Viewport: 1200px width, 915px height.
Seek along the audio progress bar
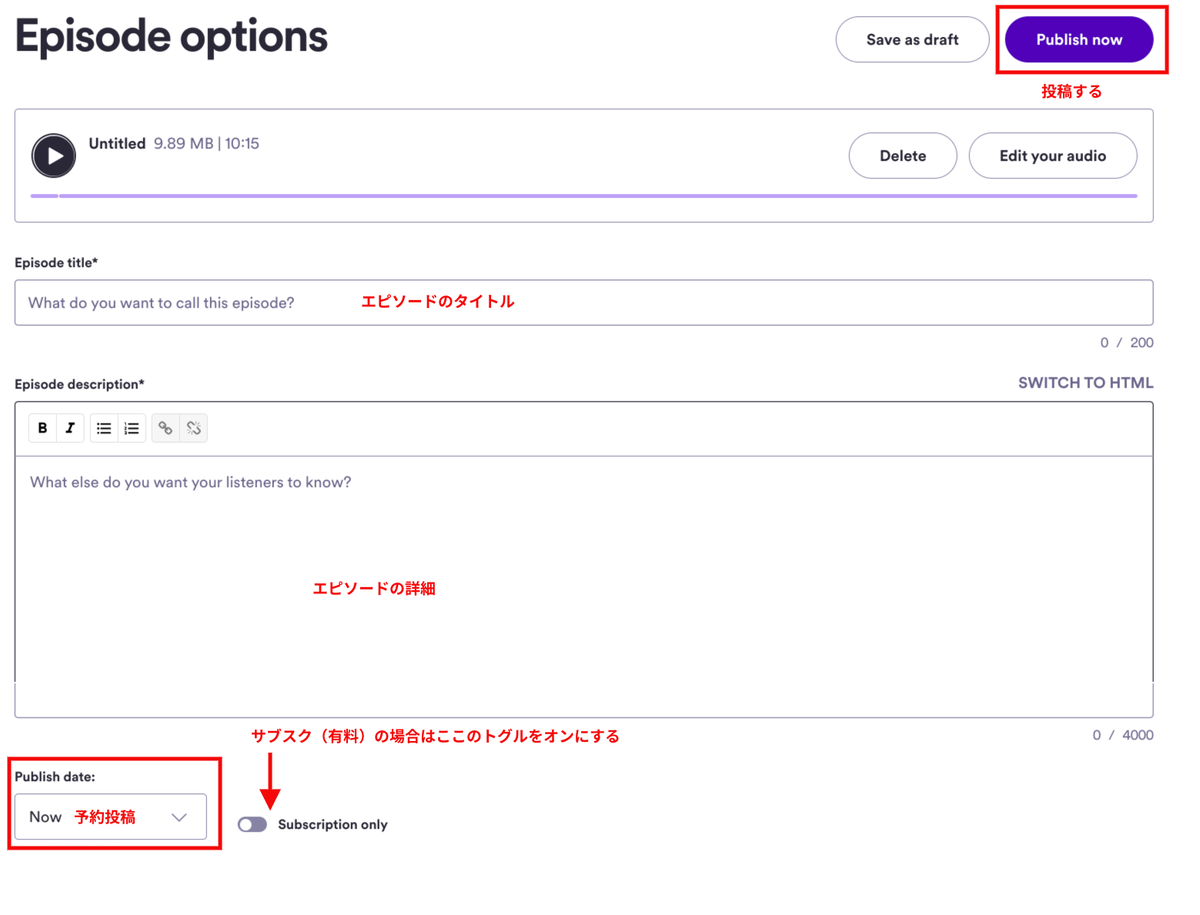click(584, 196)
